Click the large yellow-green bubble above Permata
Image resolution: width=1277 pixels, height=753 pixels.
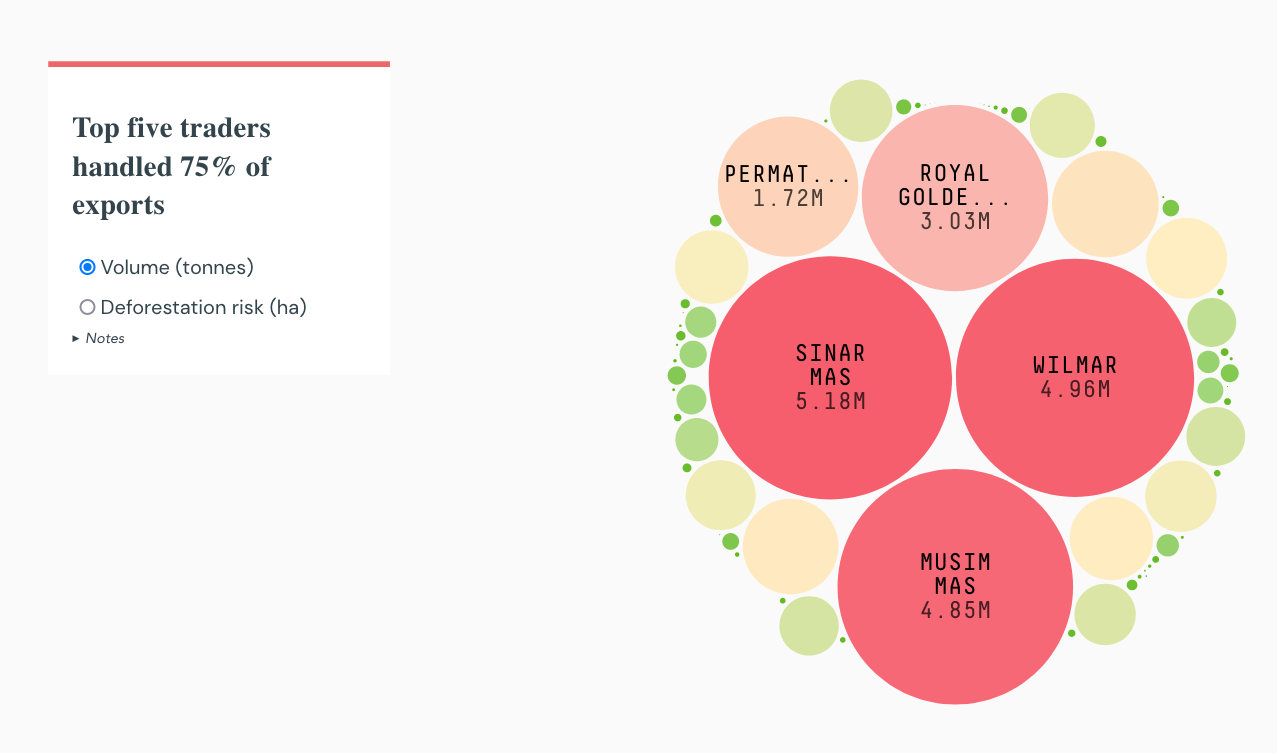860,110
